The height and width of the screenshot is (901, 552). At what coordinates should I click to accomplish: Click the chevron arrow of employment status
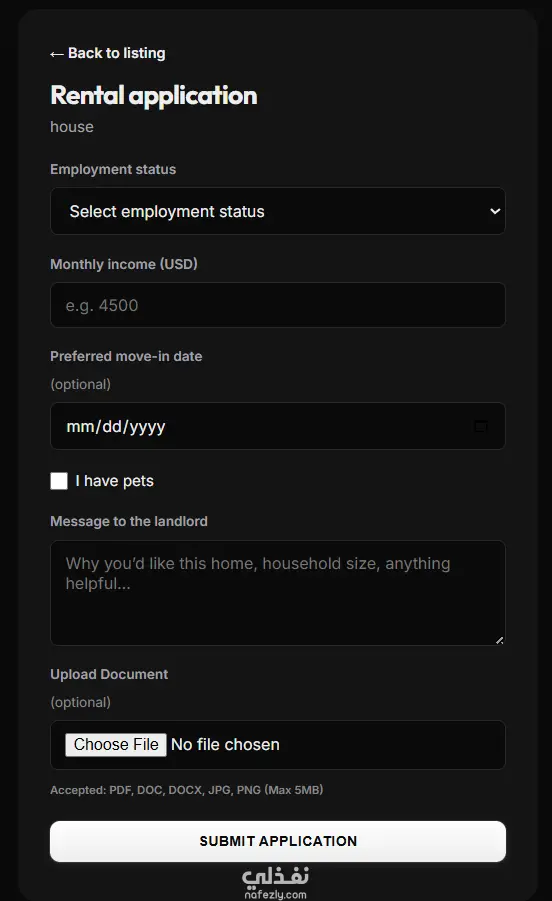pyautogui.click(x=495, y=211)
